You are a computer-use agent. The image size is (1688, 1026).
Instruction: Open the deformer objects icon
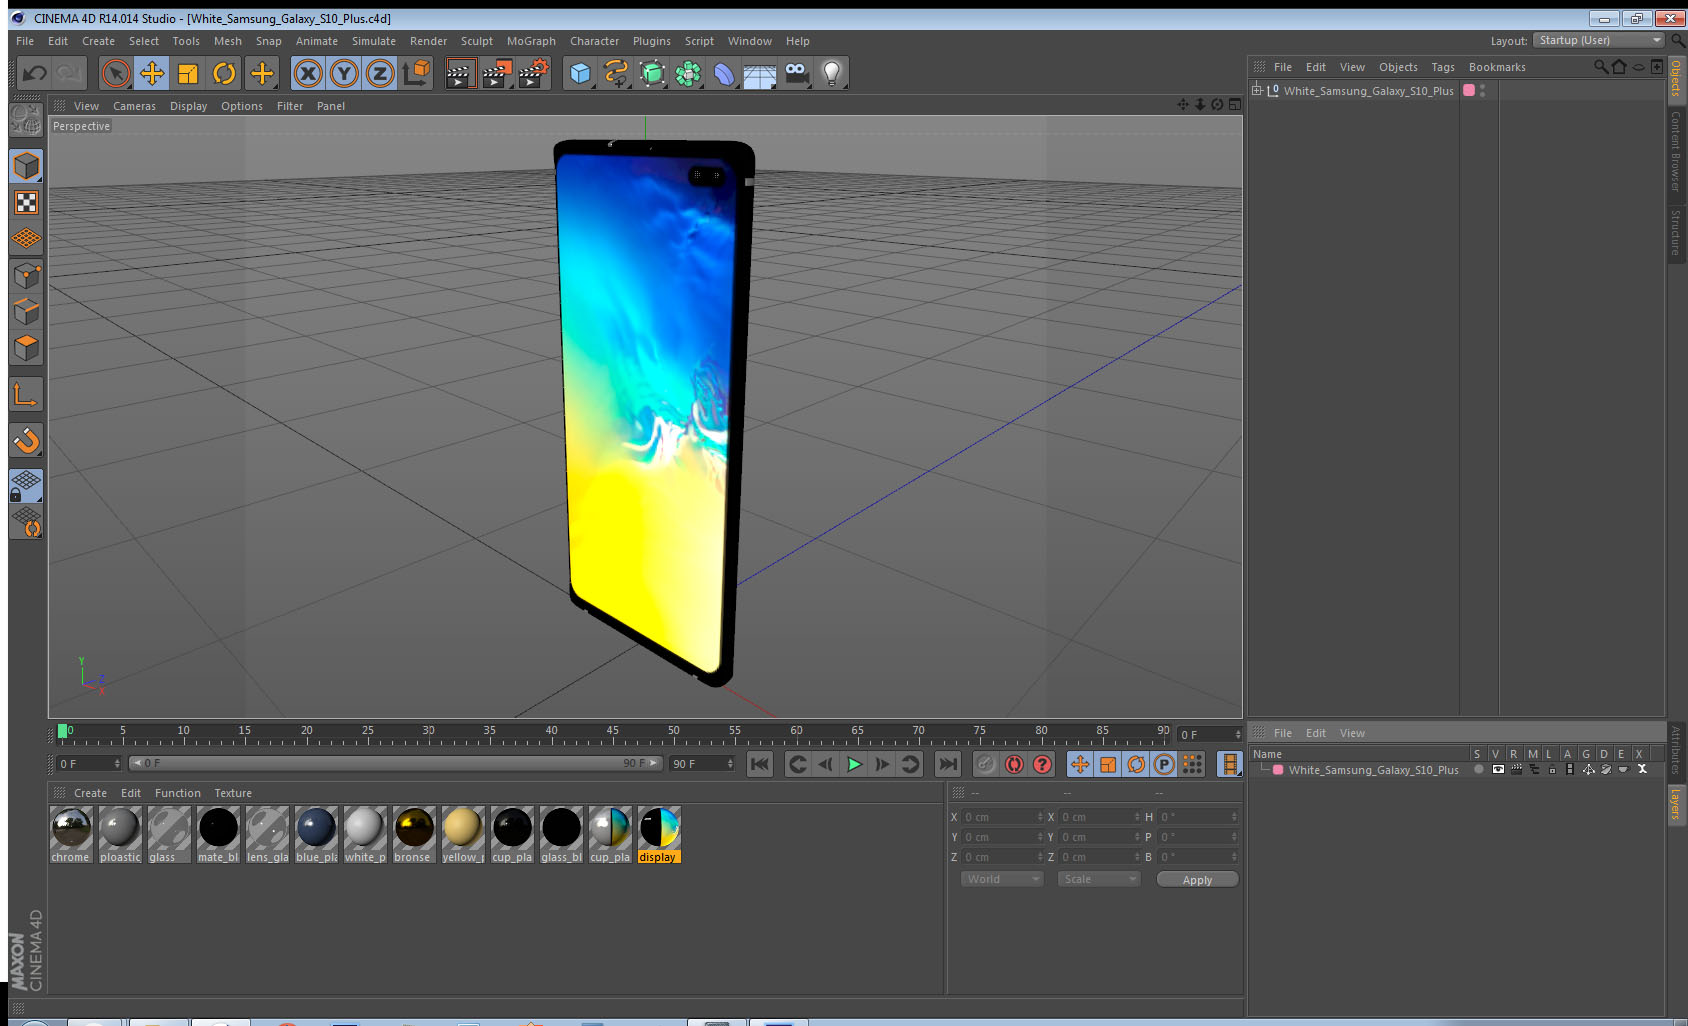[724, 73]
